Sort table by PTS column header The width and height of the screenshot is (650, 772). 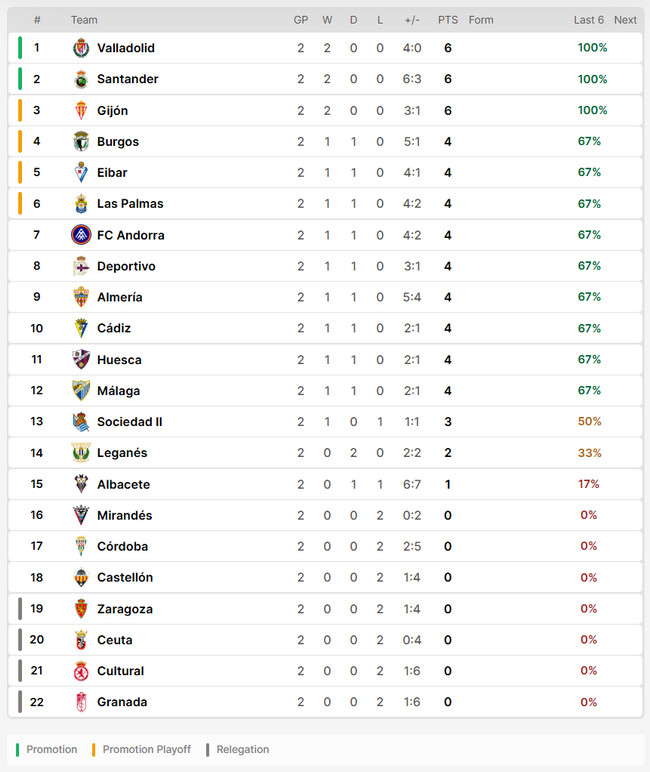point(447,20)
